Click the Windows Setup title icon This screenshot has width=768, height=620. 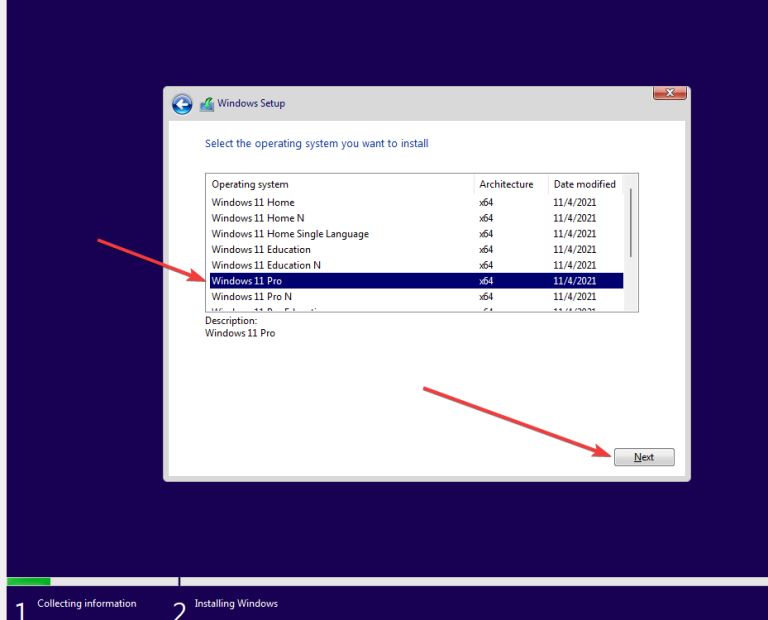[x=207, y=104]
